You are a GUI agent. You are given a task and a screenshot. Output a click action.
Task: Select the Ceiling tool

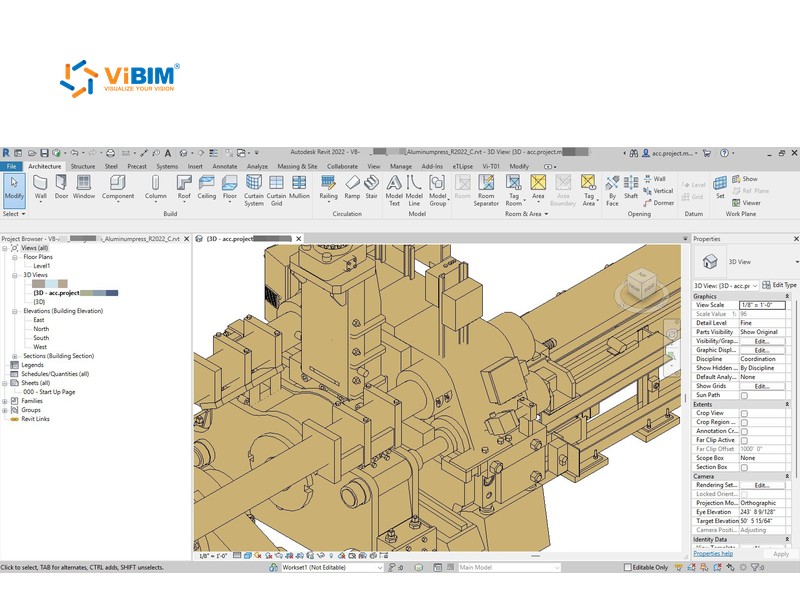[x=207, y=187]
